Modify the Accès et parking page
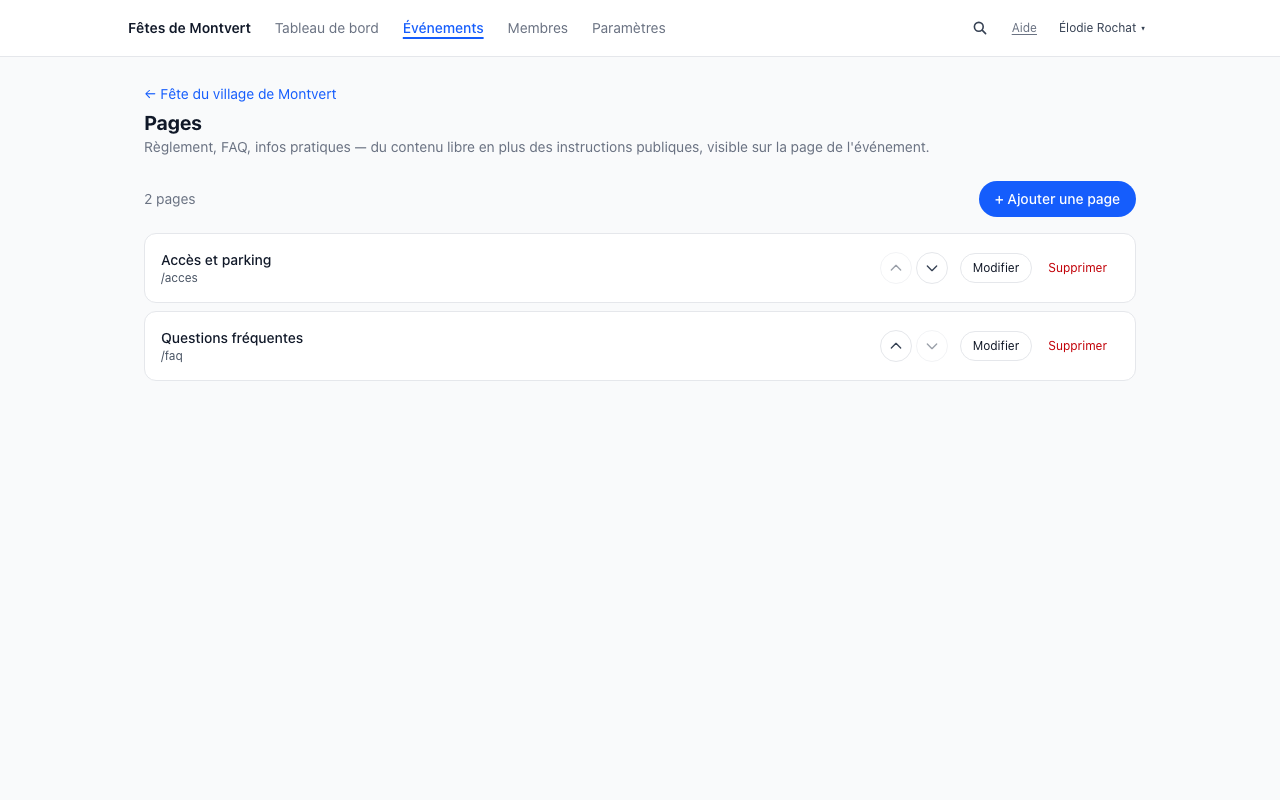This screenshot has height=800, width=1280. (996, 268)
